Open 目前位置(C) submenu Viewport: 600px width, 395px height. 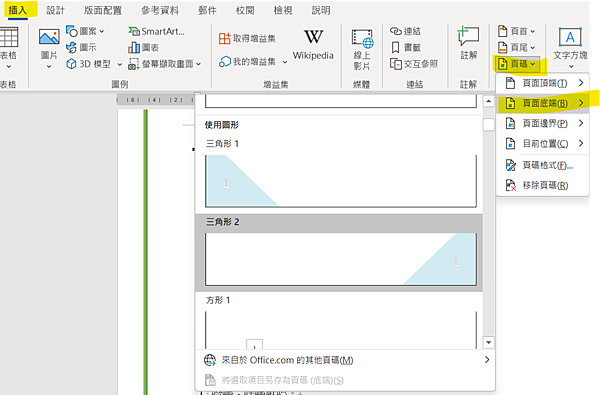click(x=542, y=144)
